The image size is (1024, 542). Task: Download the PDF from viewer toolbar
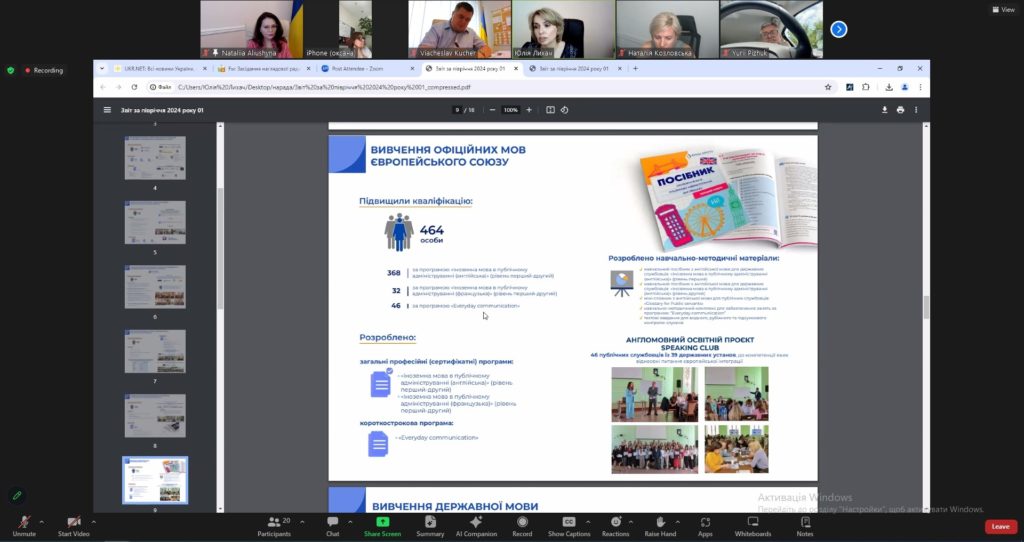point(884,110)
